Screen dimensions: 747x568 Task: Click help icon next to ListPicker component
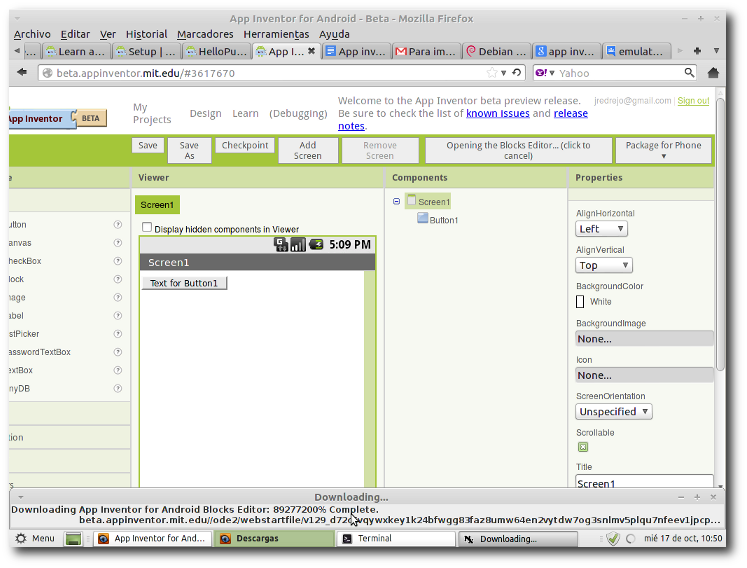click(118, 334)
